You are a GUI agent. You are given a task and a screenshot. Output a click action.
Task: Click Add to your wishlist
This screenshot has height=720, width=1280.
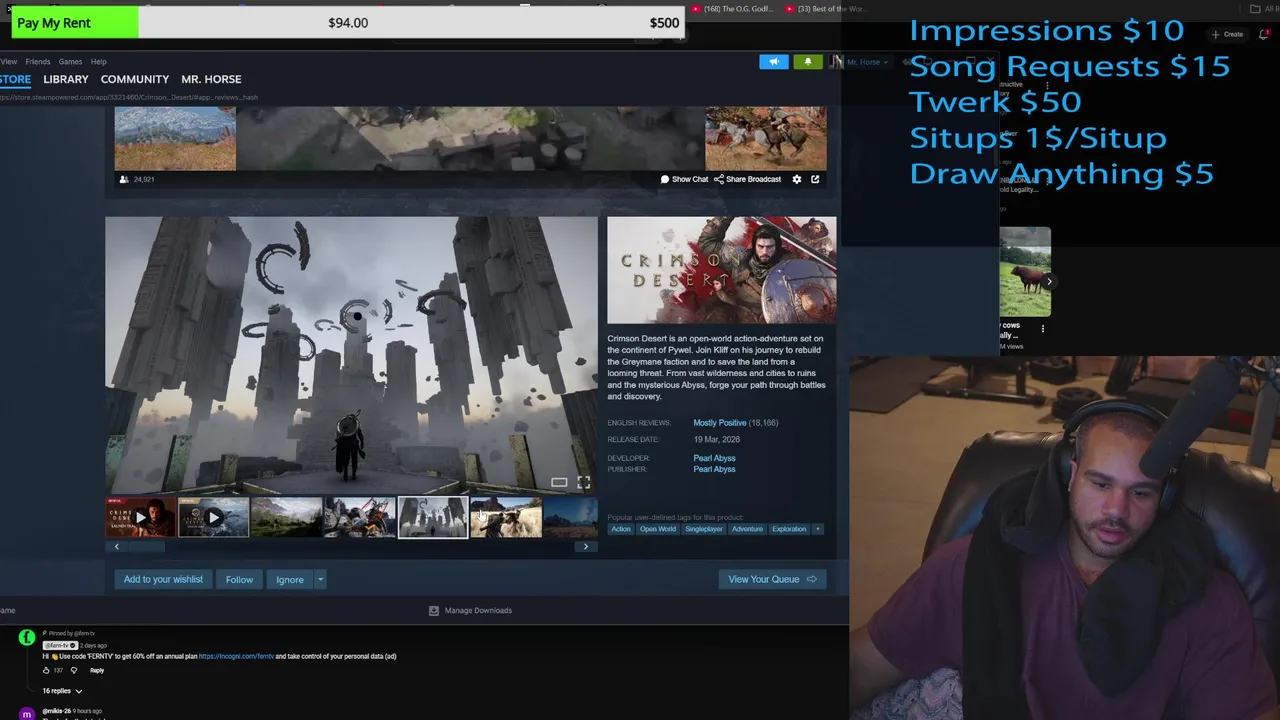click(x=163, y=579)
